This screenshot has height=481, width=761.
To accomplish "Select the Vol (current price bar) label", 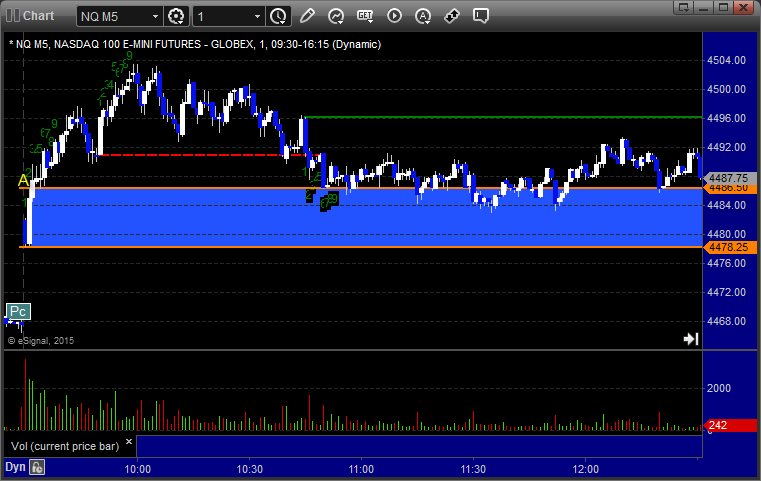I will (65, 446).
